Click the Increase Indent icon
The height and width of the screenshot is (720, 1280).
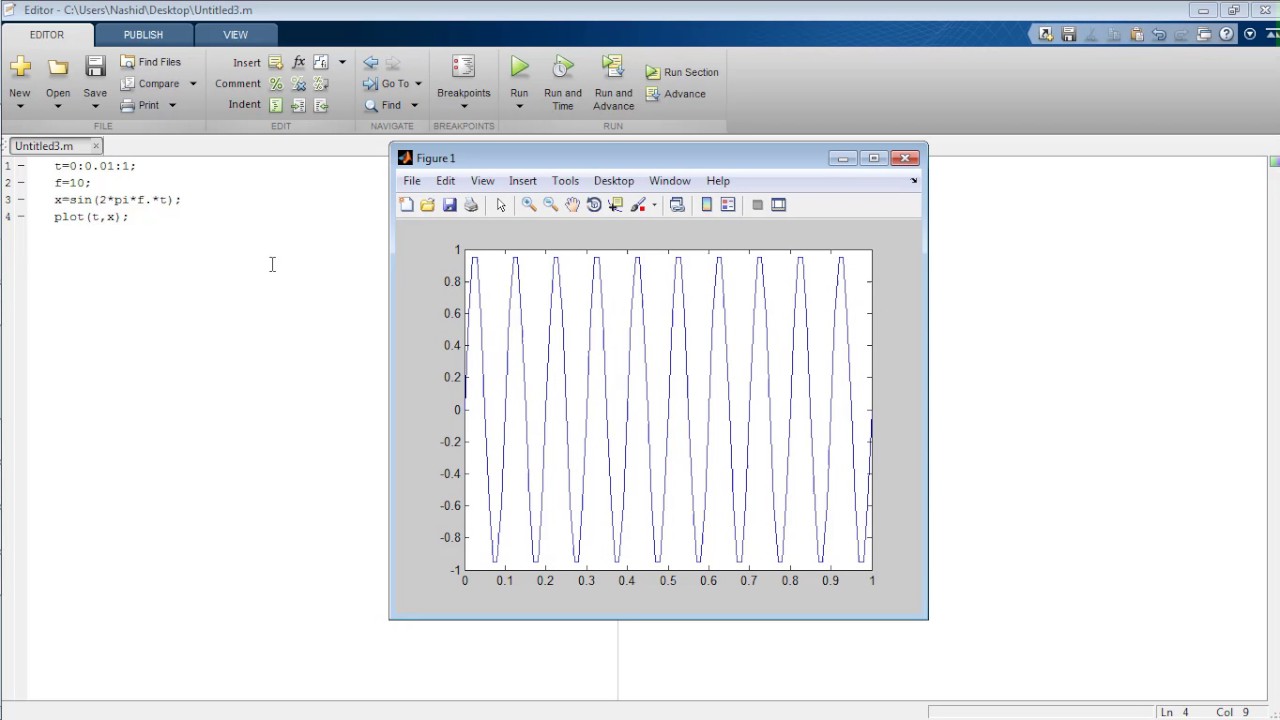click(298, 105)
